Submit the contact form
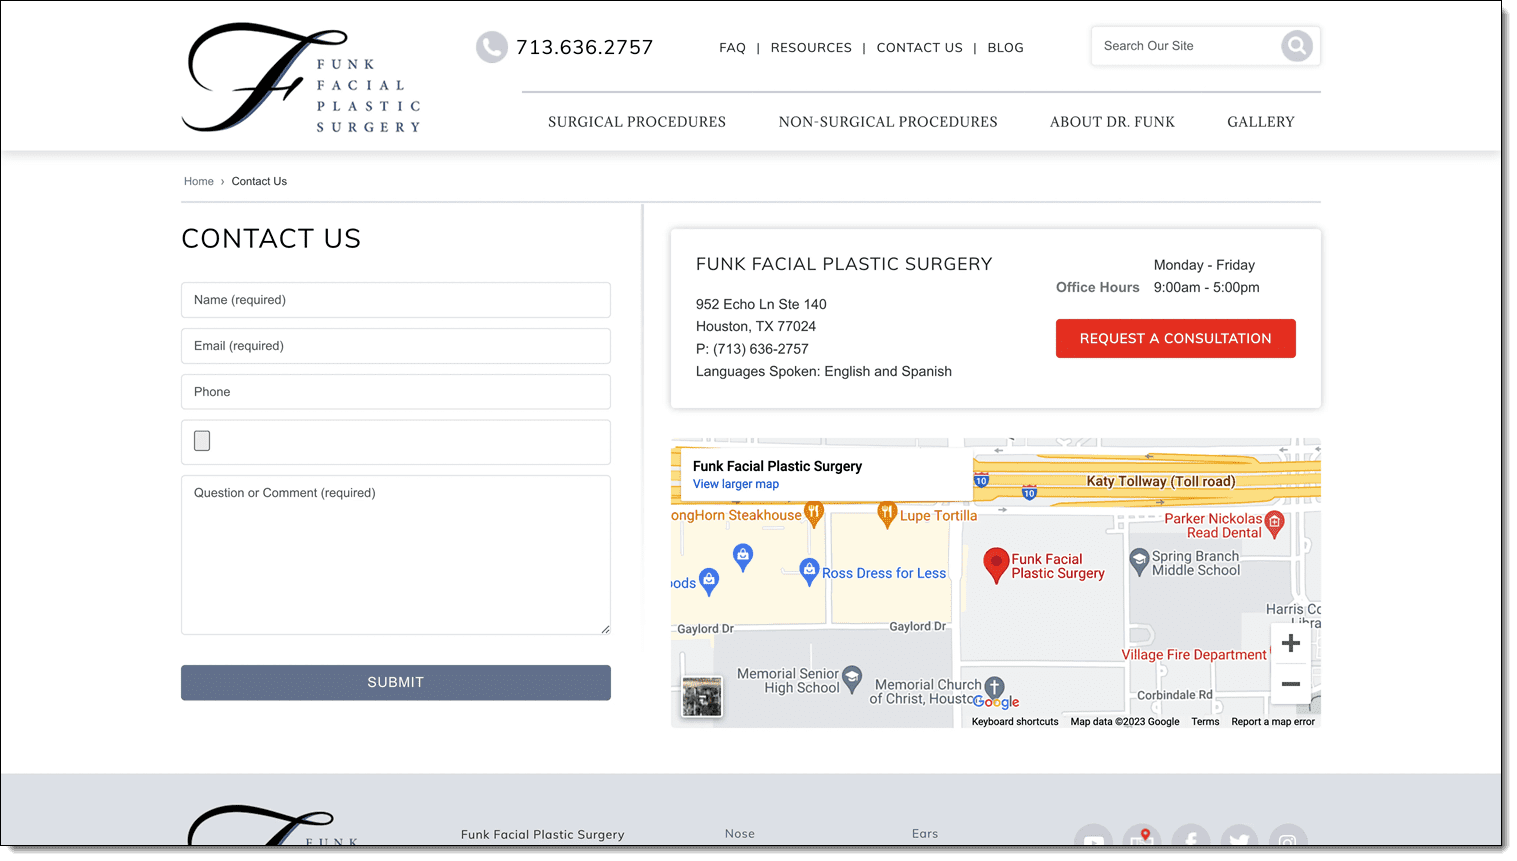1517x861 pixels. point(395,682)
